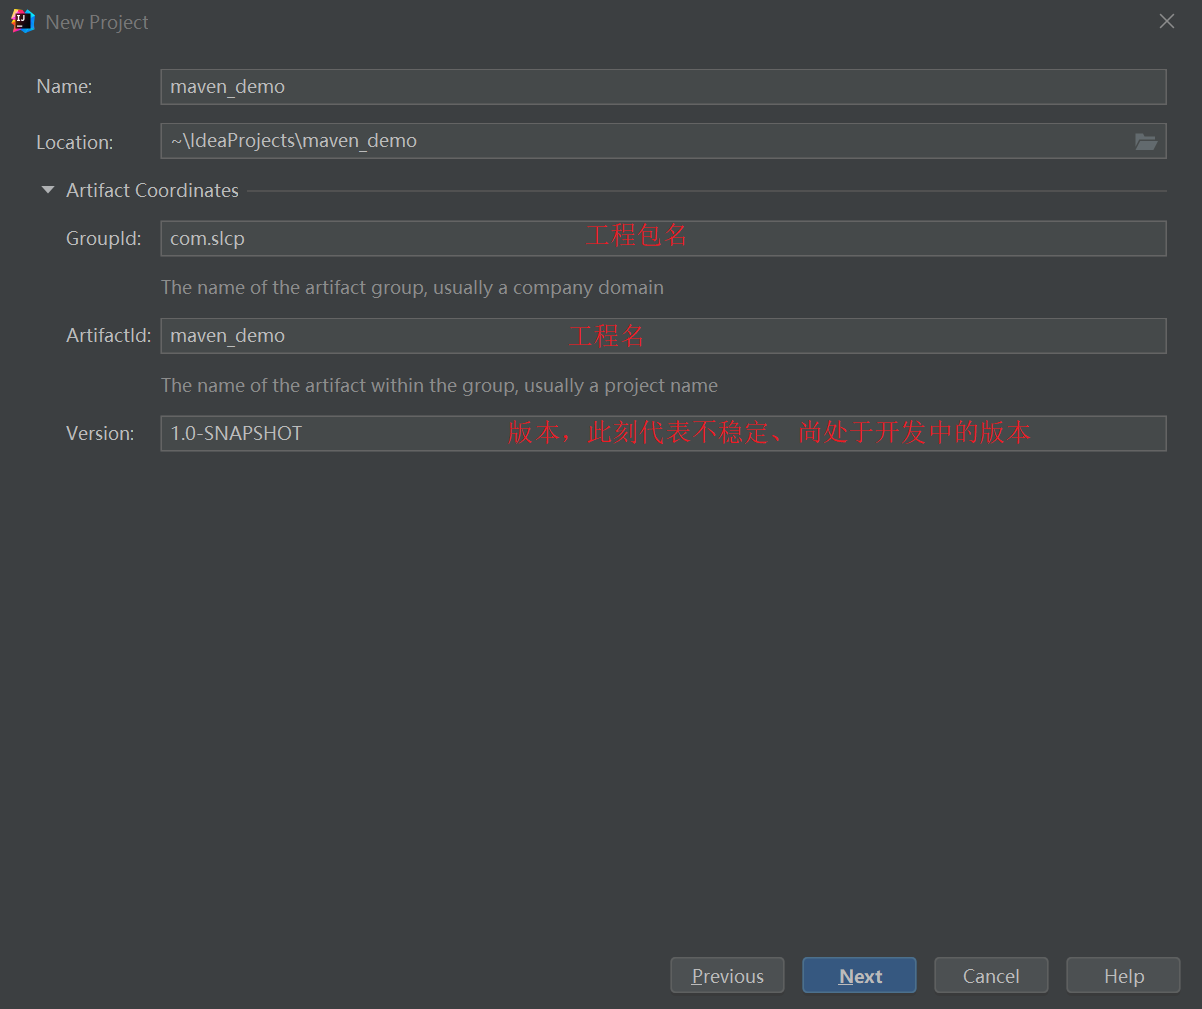Click the hint text about project name
This screenshot has width=1202, height=1009.
tap(439, 386)
